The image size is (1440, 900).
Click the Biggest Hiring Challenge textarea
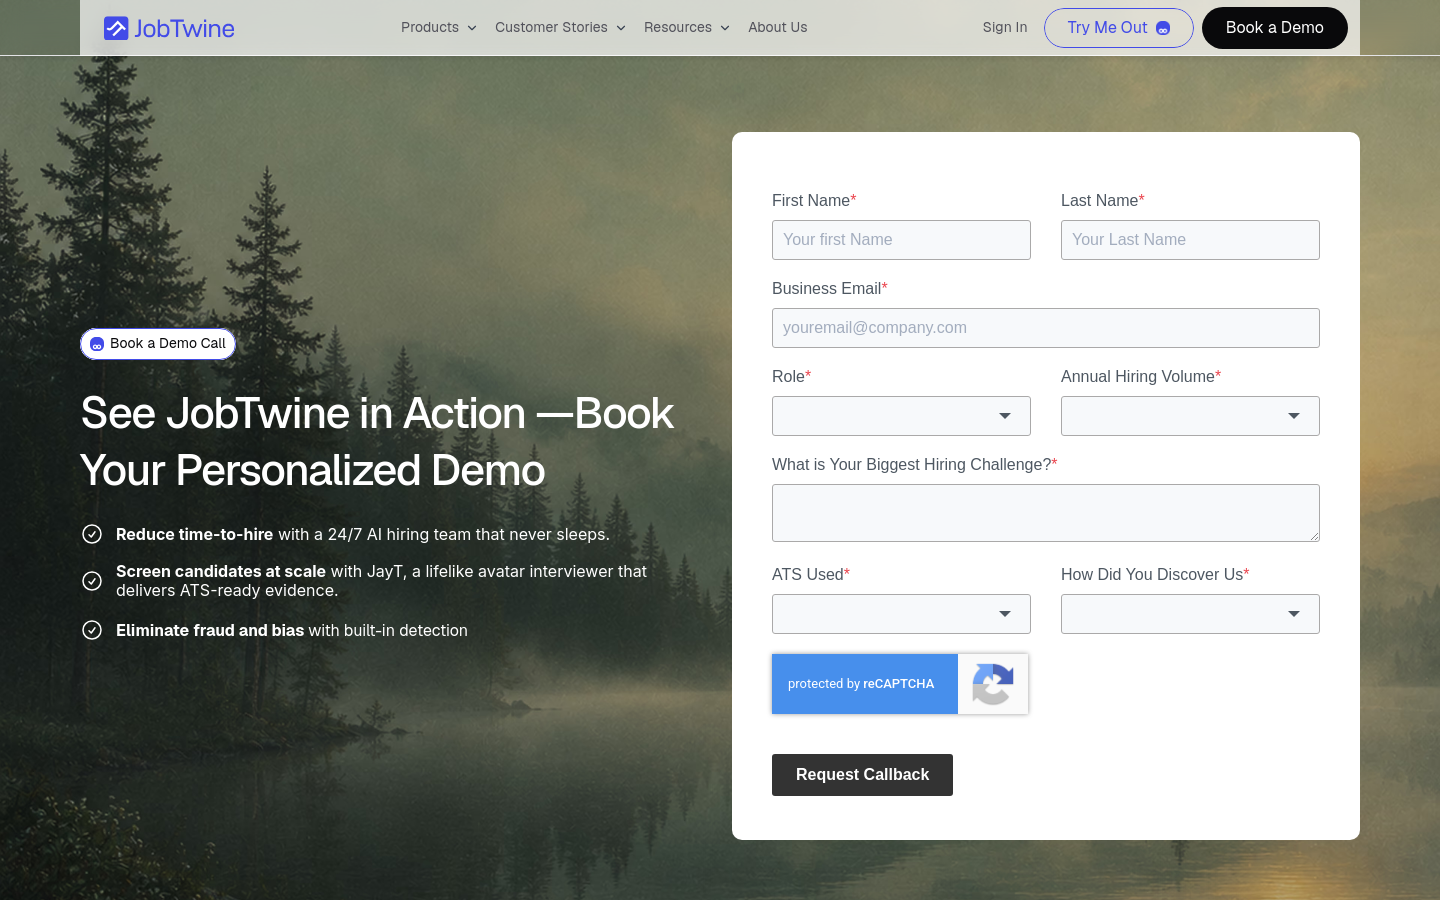coord(1045,513)
